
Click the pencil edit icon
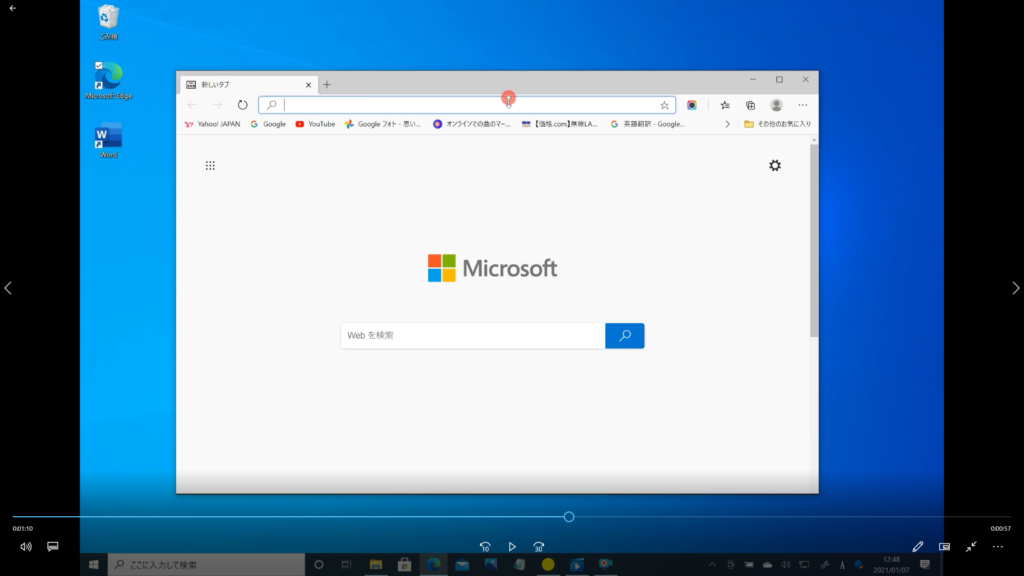pos(918,547)
